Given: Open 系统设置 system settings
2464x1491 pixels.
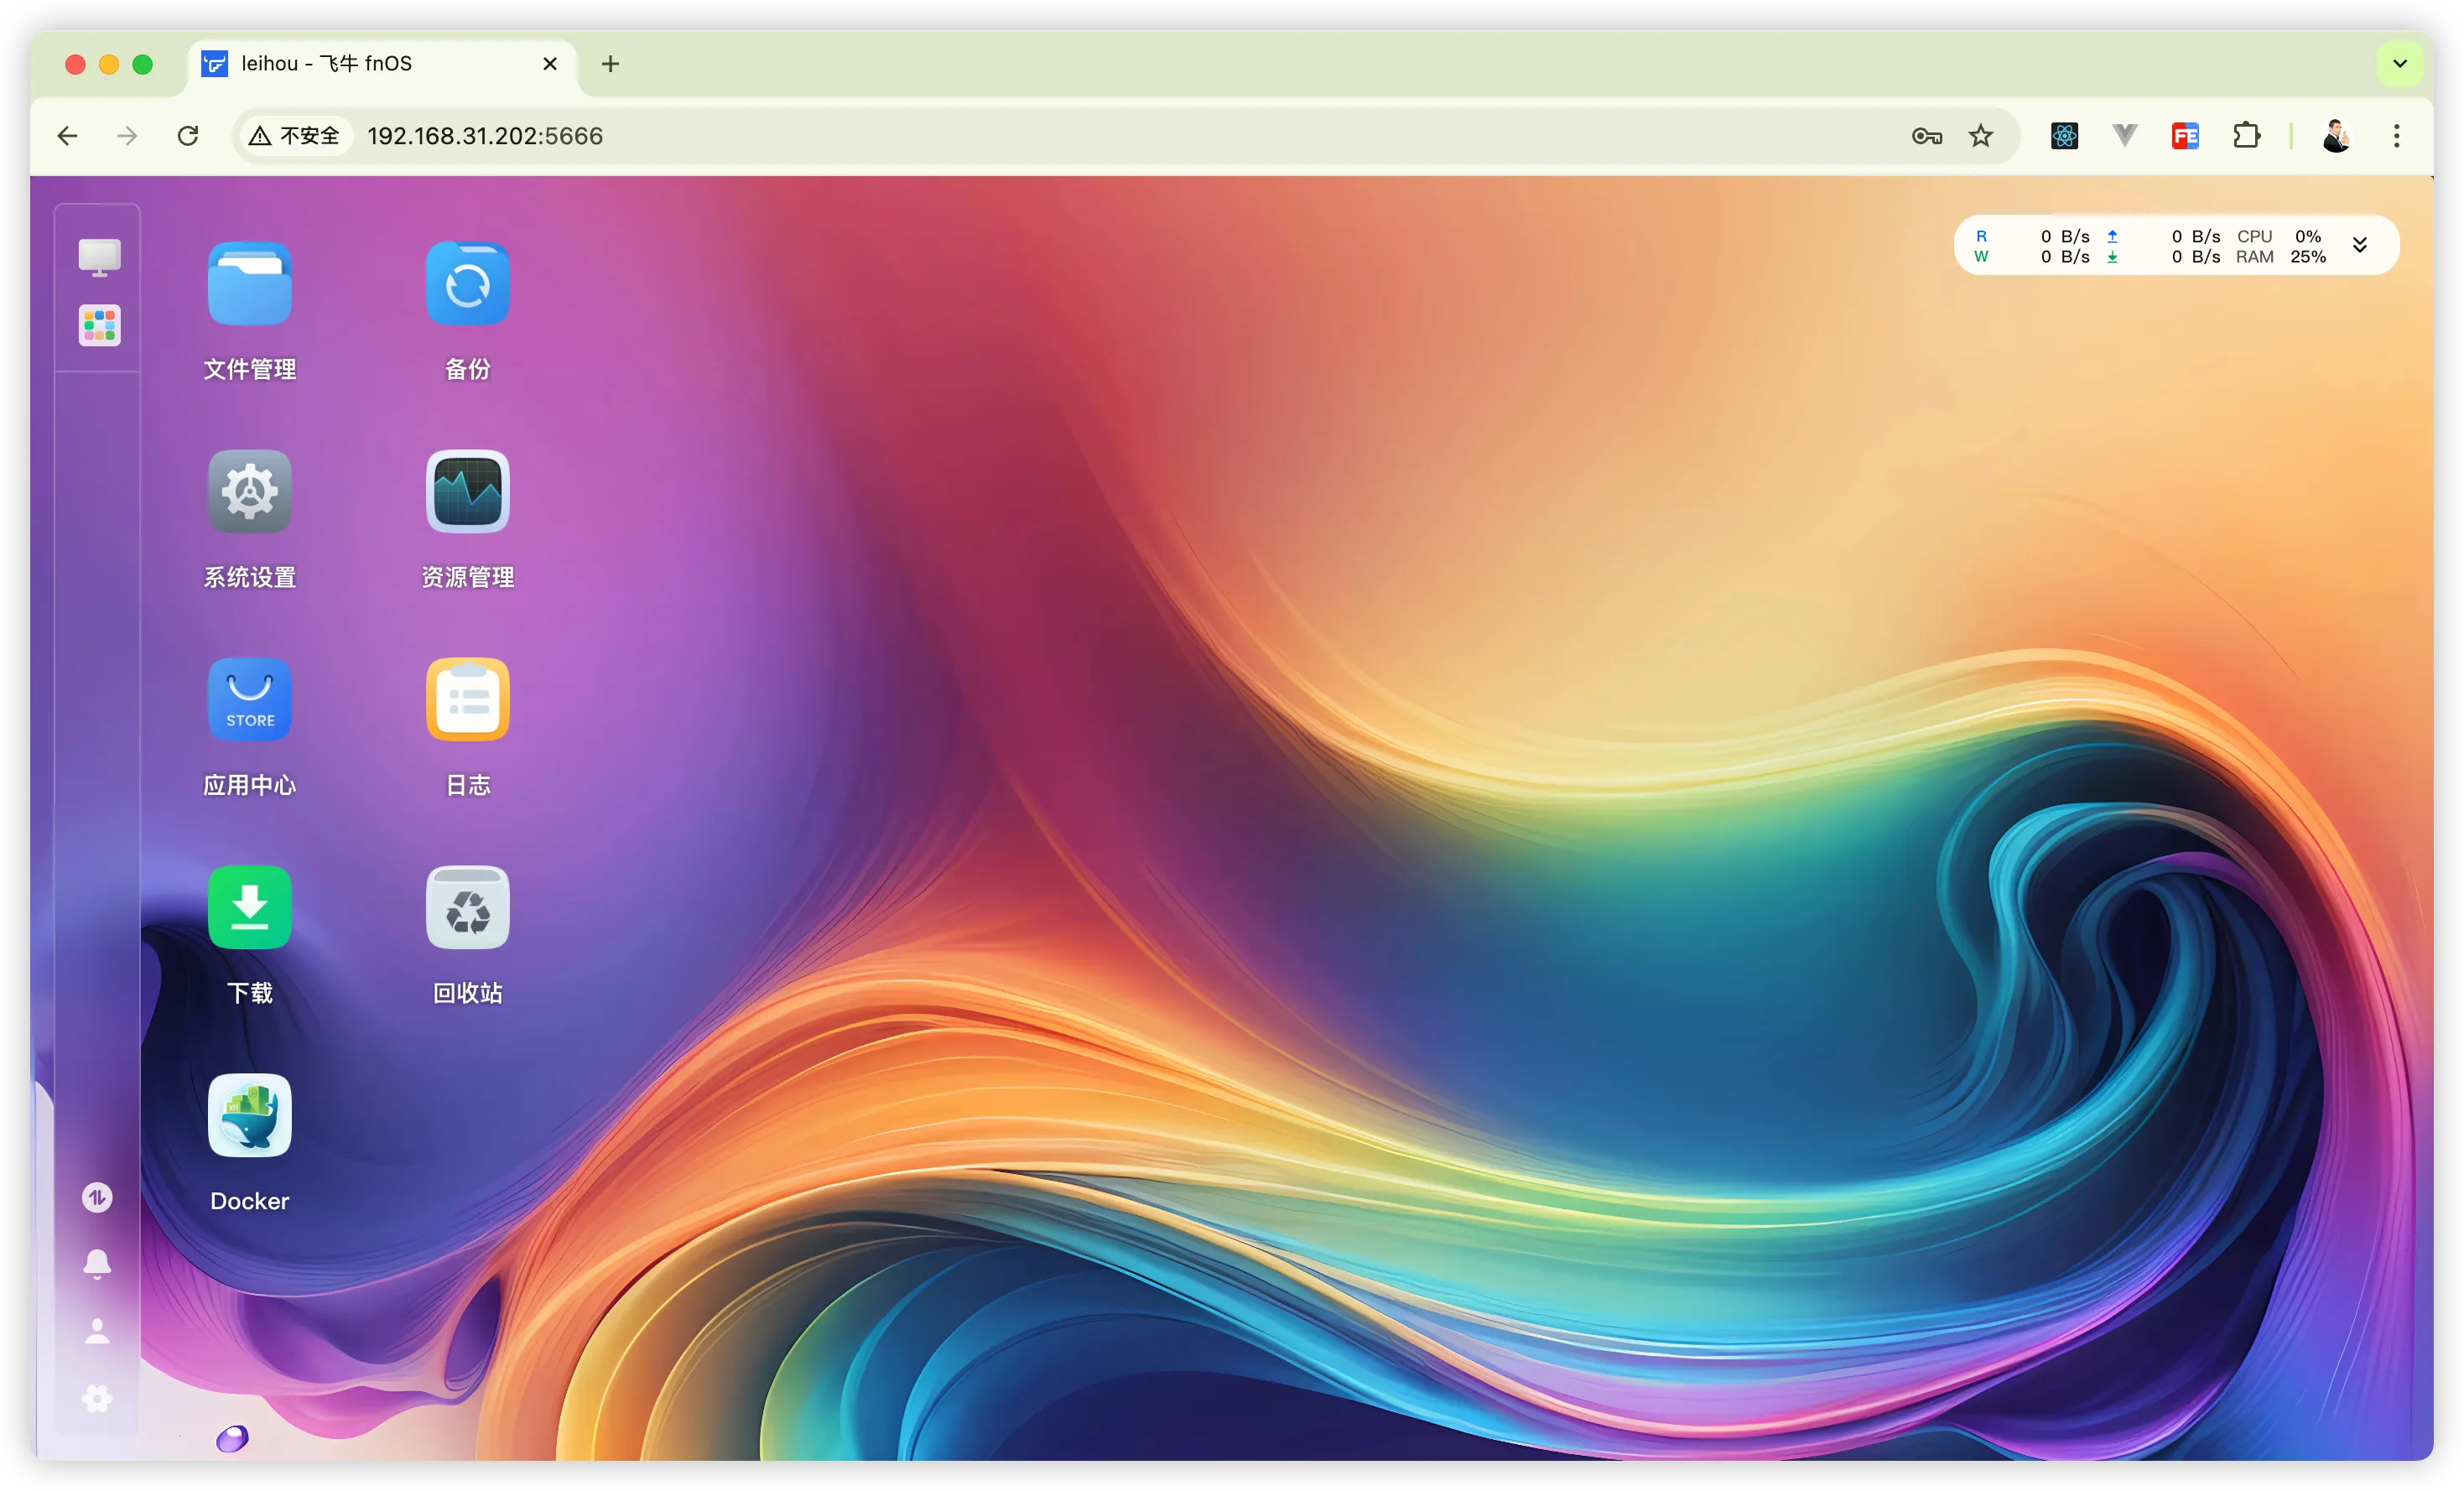Looking at the screenshot, I should [249, 492].
